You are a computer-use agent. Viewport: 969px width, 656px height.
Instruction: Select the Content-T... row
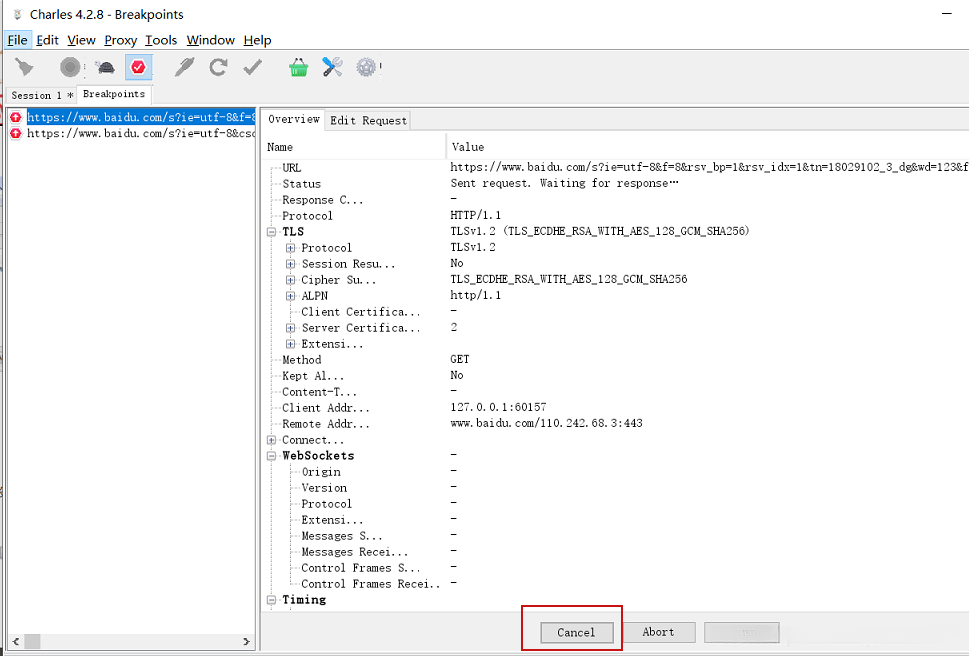coord(615,392)
